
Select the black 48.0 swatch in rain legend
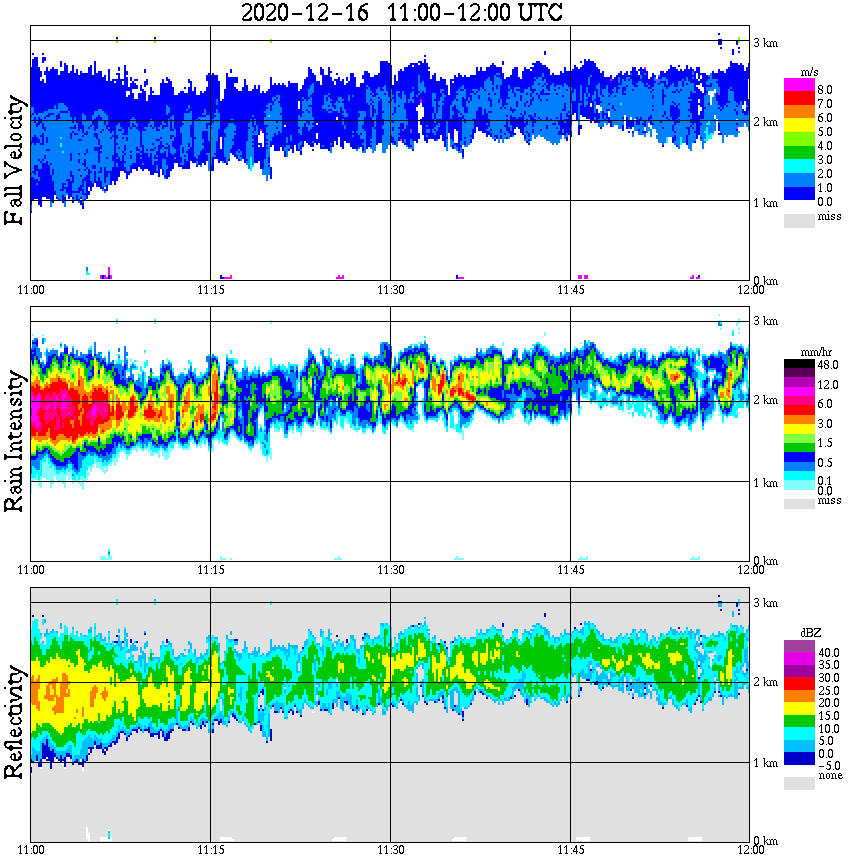coord(800,364)
